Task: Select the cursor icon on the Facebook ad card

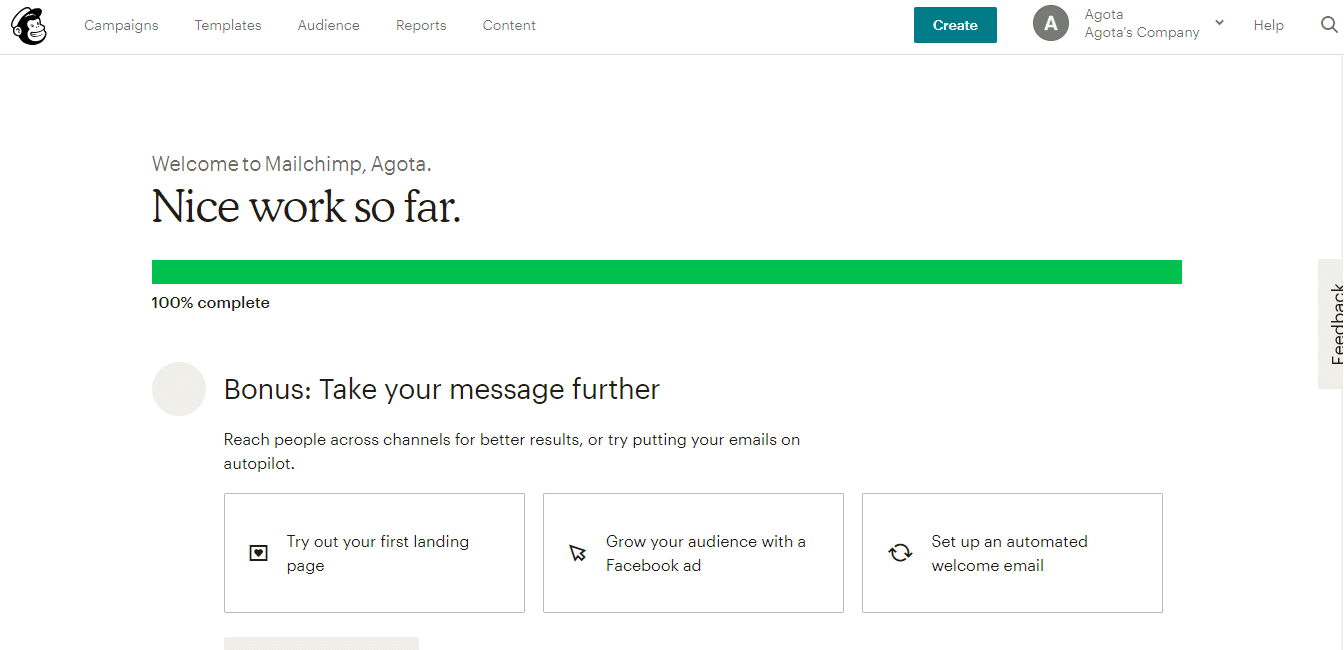Action: tap(577, 552)
